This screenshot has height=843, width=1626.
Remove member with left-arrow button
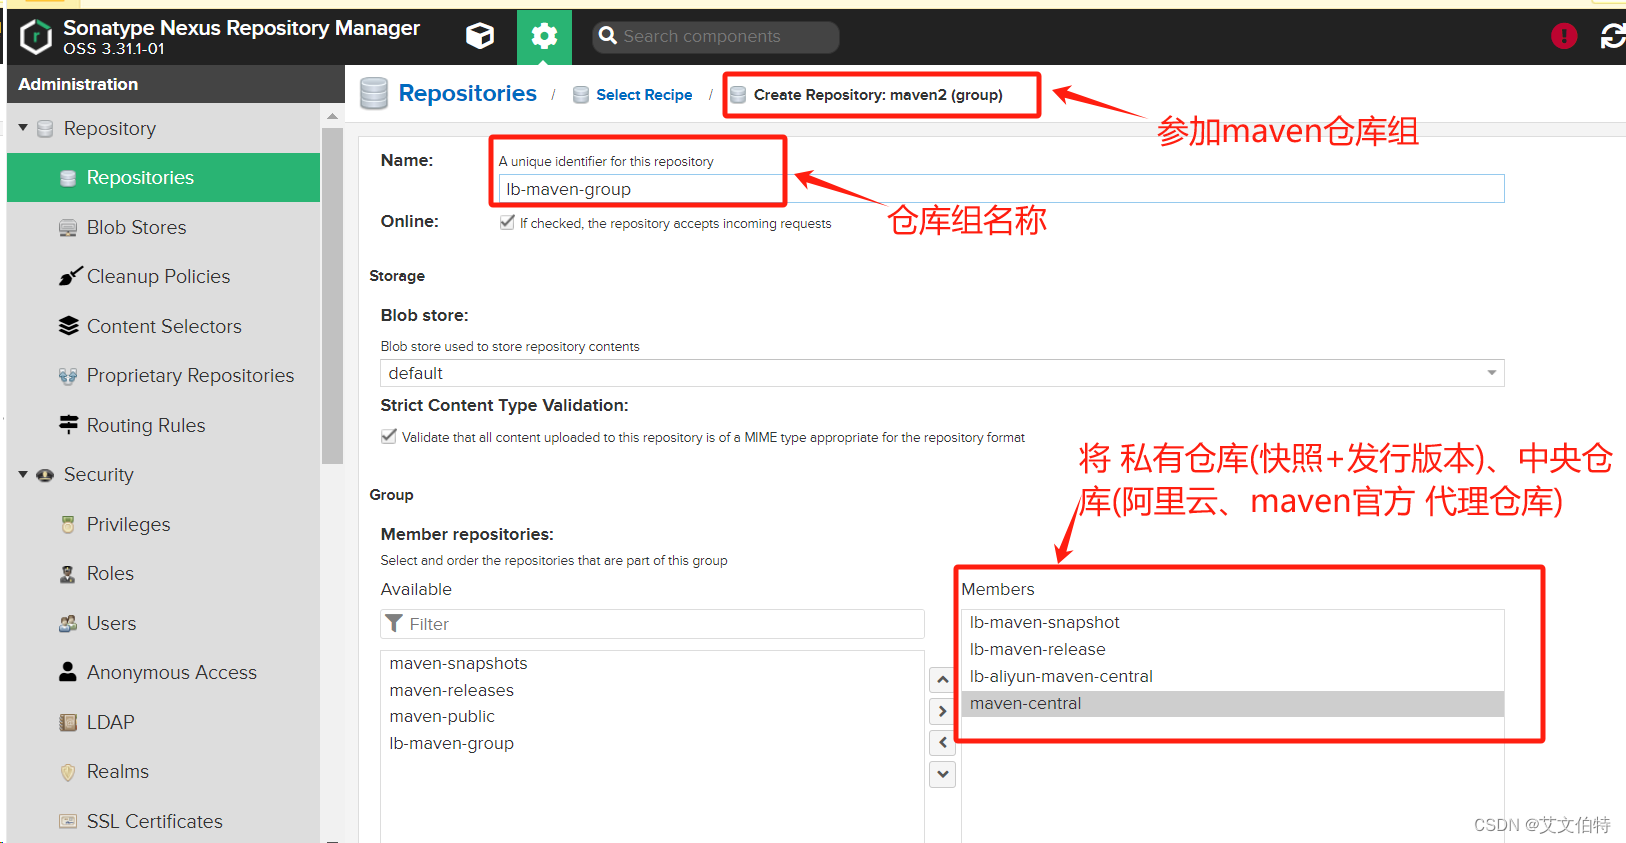[942, 742]
